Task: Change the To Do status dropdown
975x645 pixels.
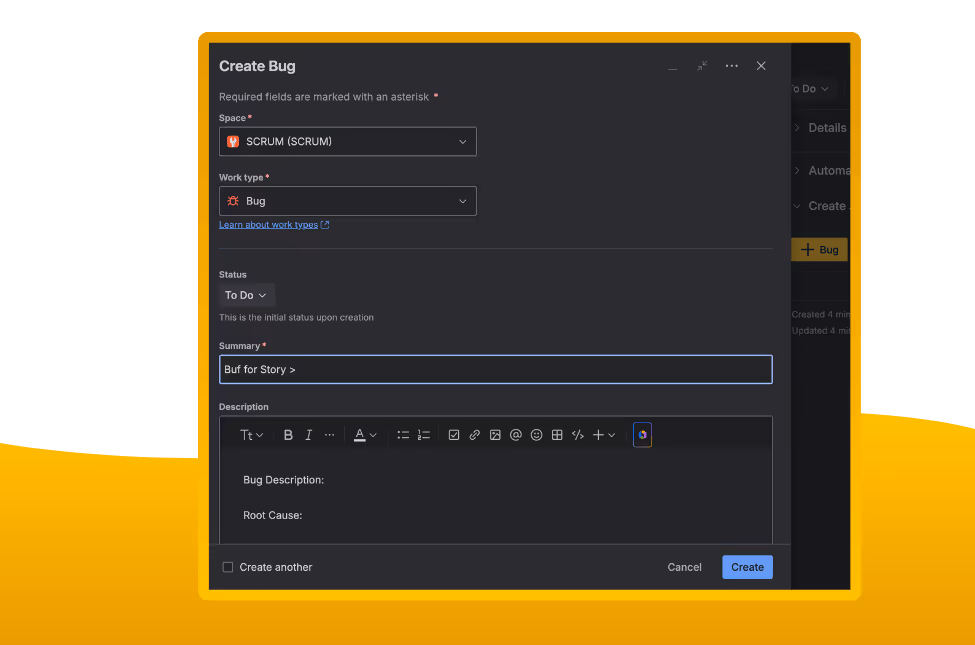Action: pyautogui.click(x=246, y=295)
